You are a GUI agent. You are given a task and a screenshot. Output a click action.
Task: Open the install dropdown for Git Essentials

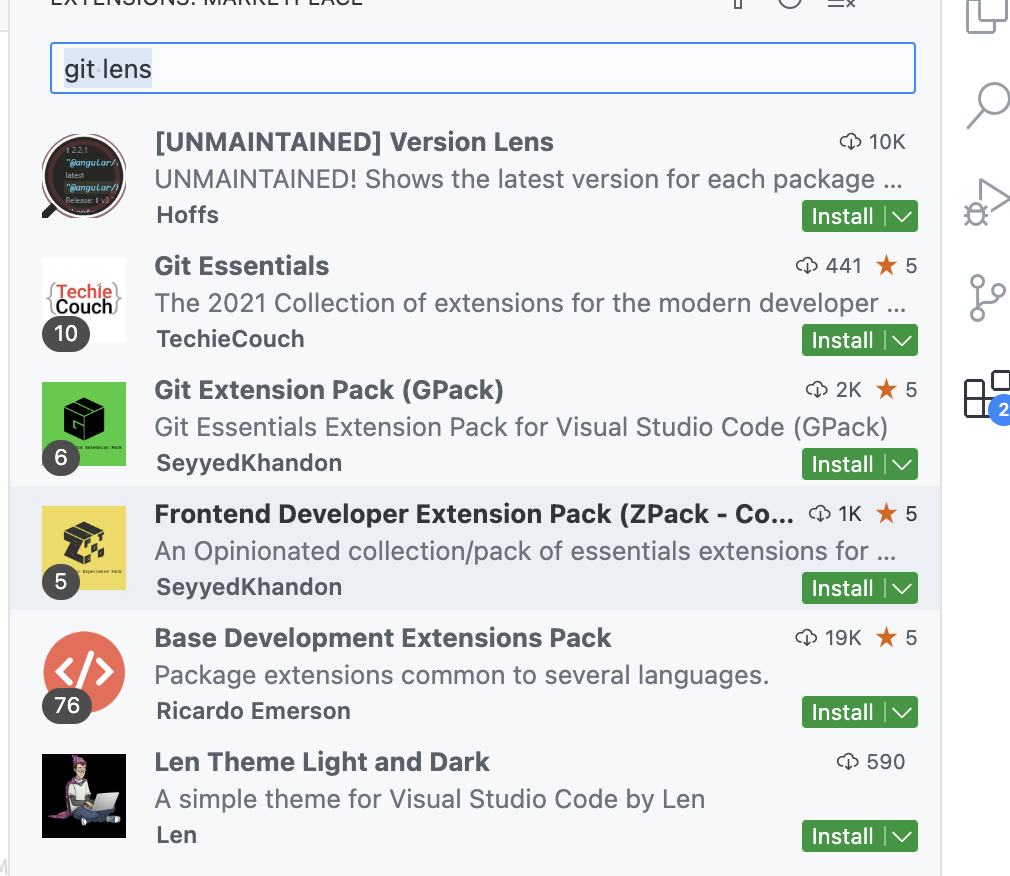(x=905, y=340)
